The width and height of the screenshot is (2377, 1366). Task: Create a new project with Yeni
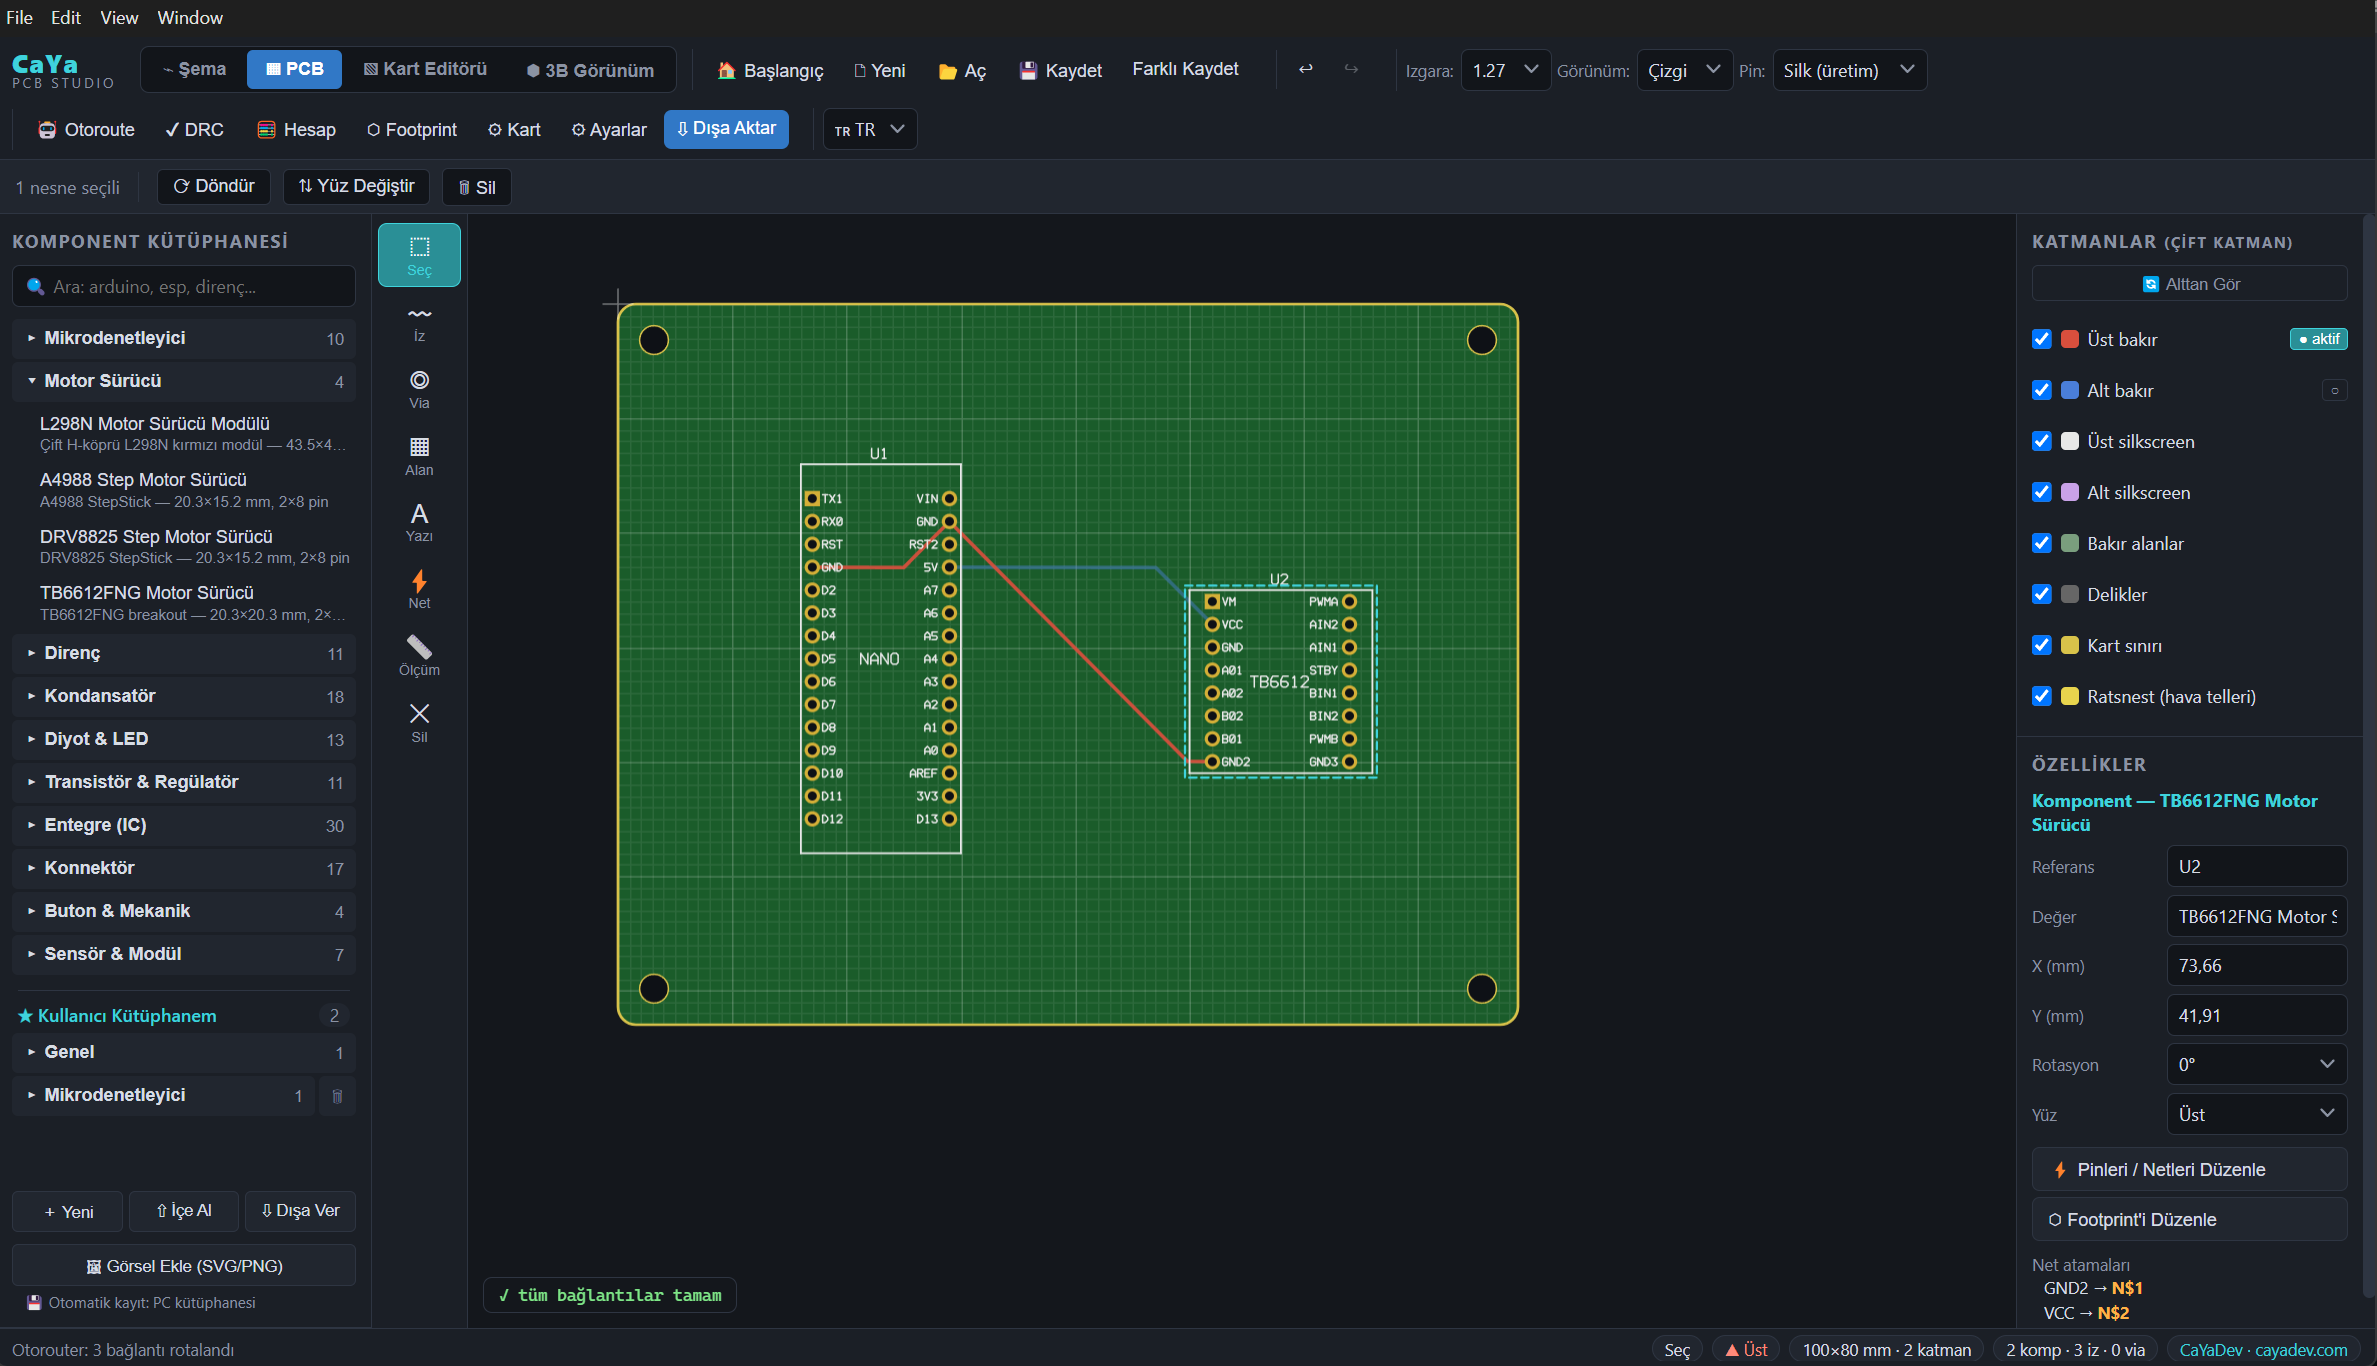click(880, 70)
